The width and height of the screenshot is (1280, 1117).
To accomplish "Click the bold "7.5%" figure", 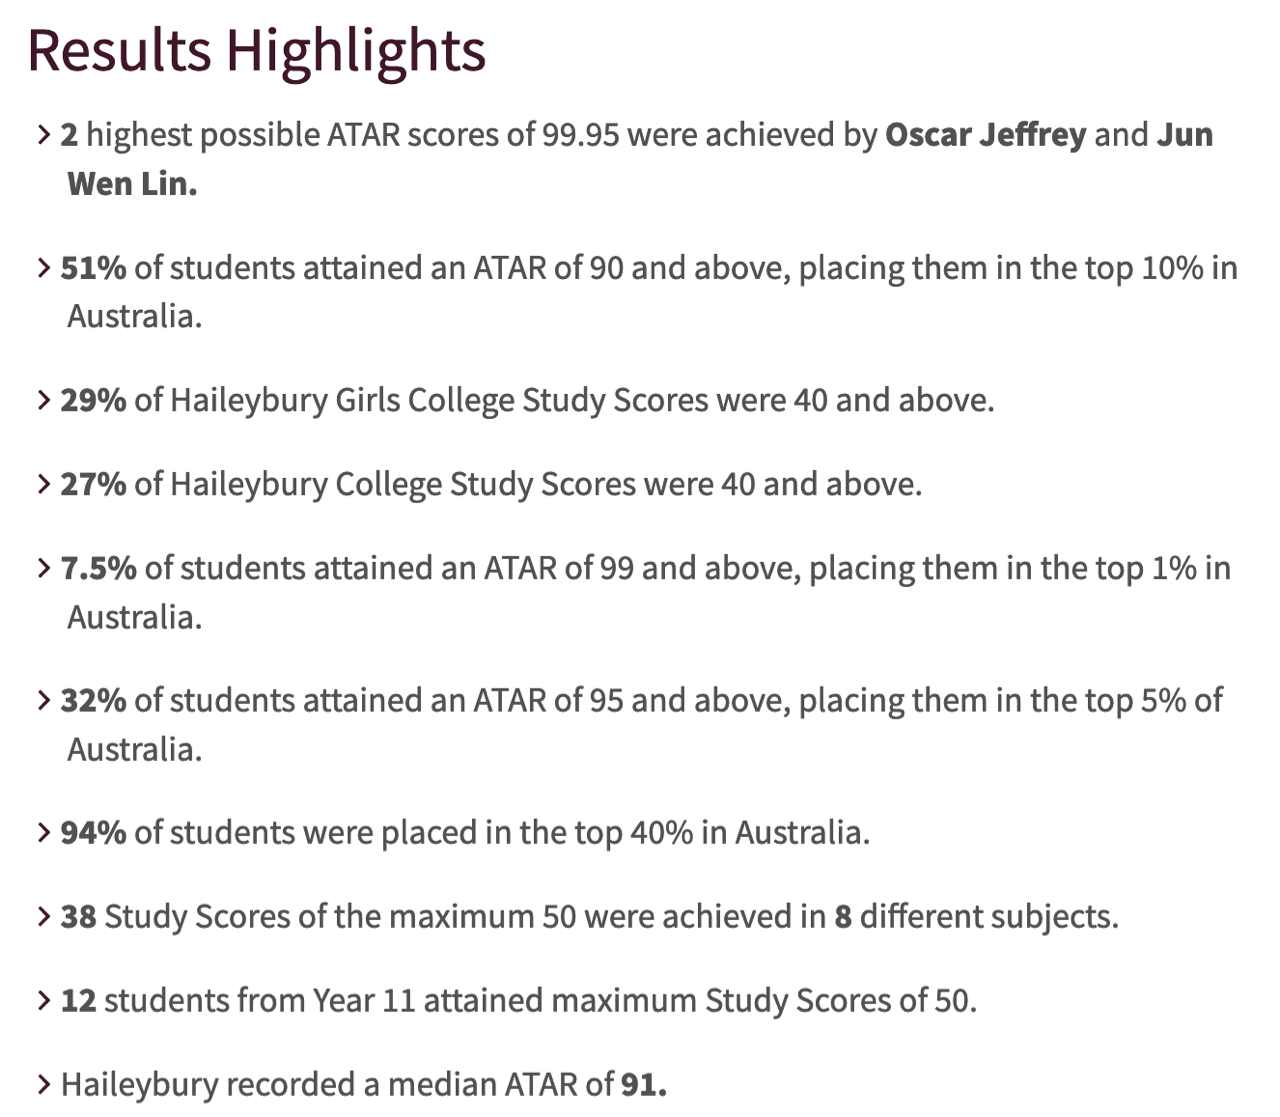I will click(98, 568).
